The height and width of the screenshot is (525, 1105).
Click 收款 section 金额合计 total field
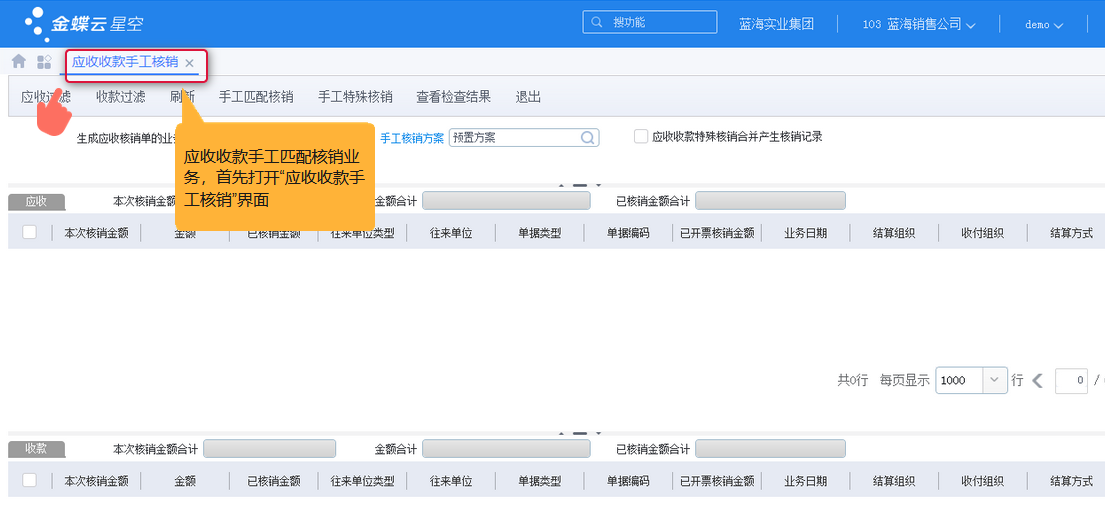(506, 449)
